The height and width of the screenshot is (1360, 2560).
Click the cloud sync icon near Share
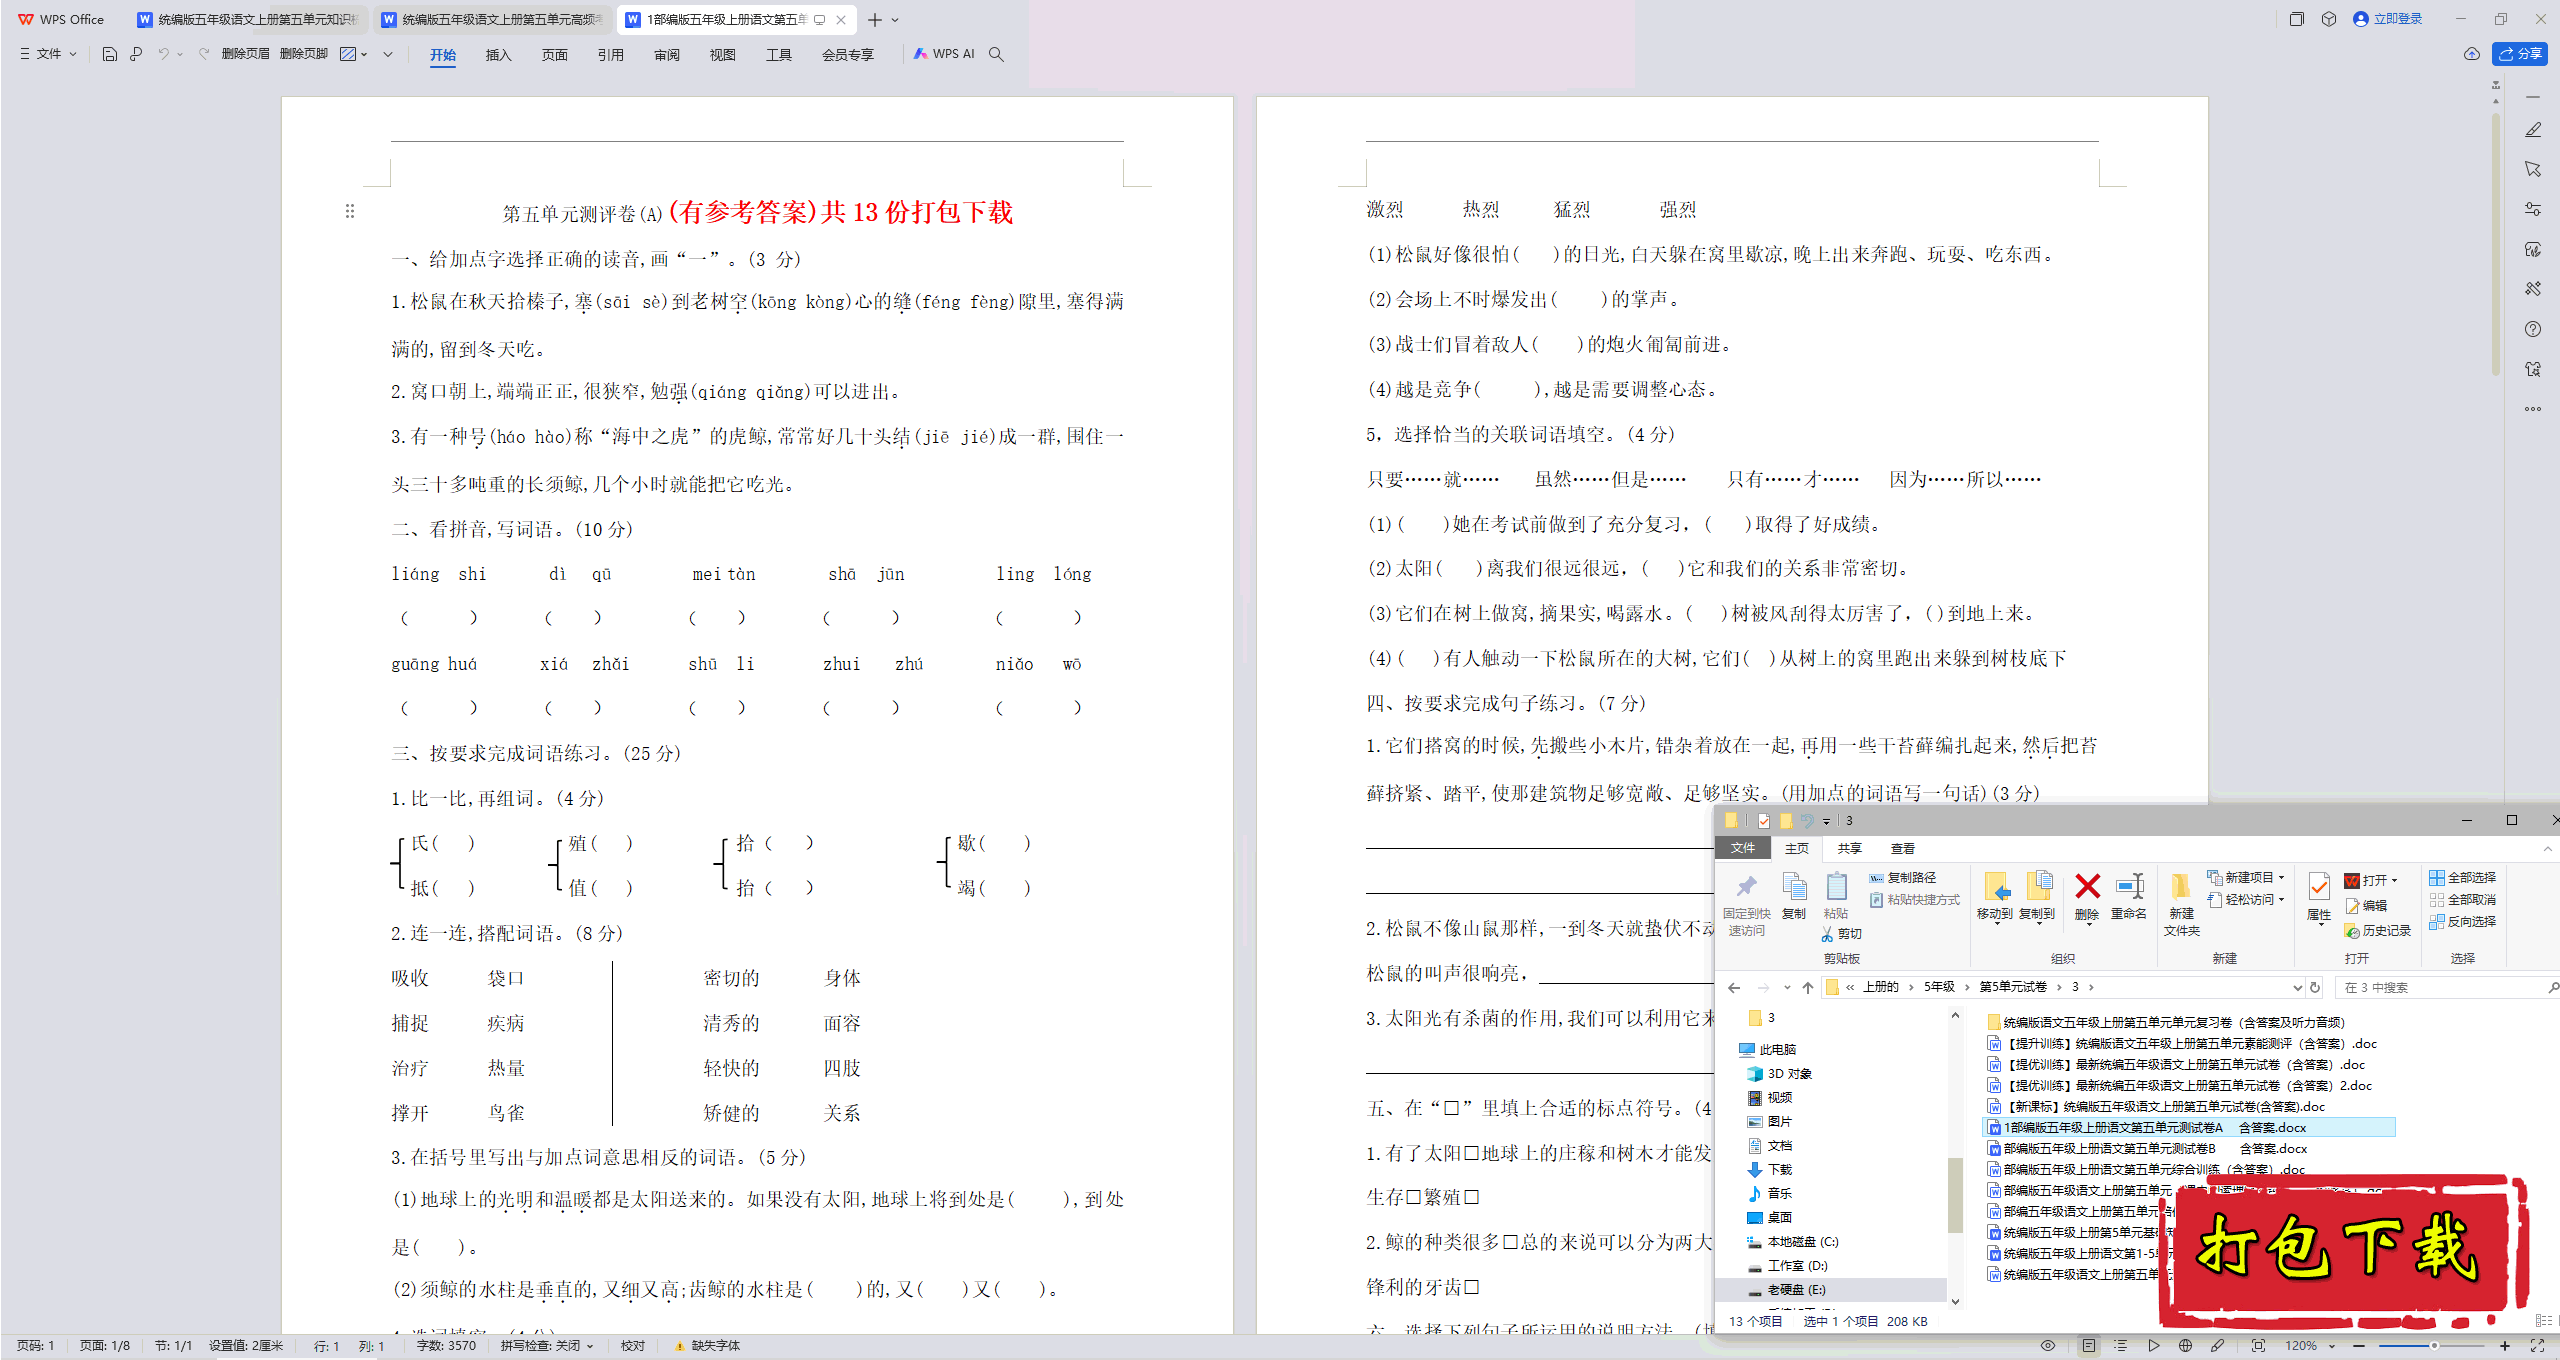(2472, 54)
